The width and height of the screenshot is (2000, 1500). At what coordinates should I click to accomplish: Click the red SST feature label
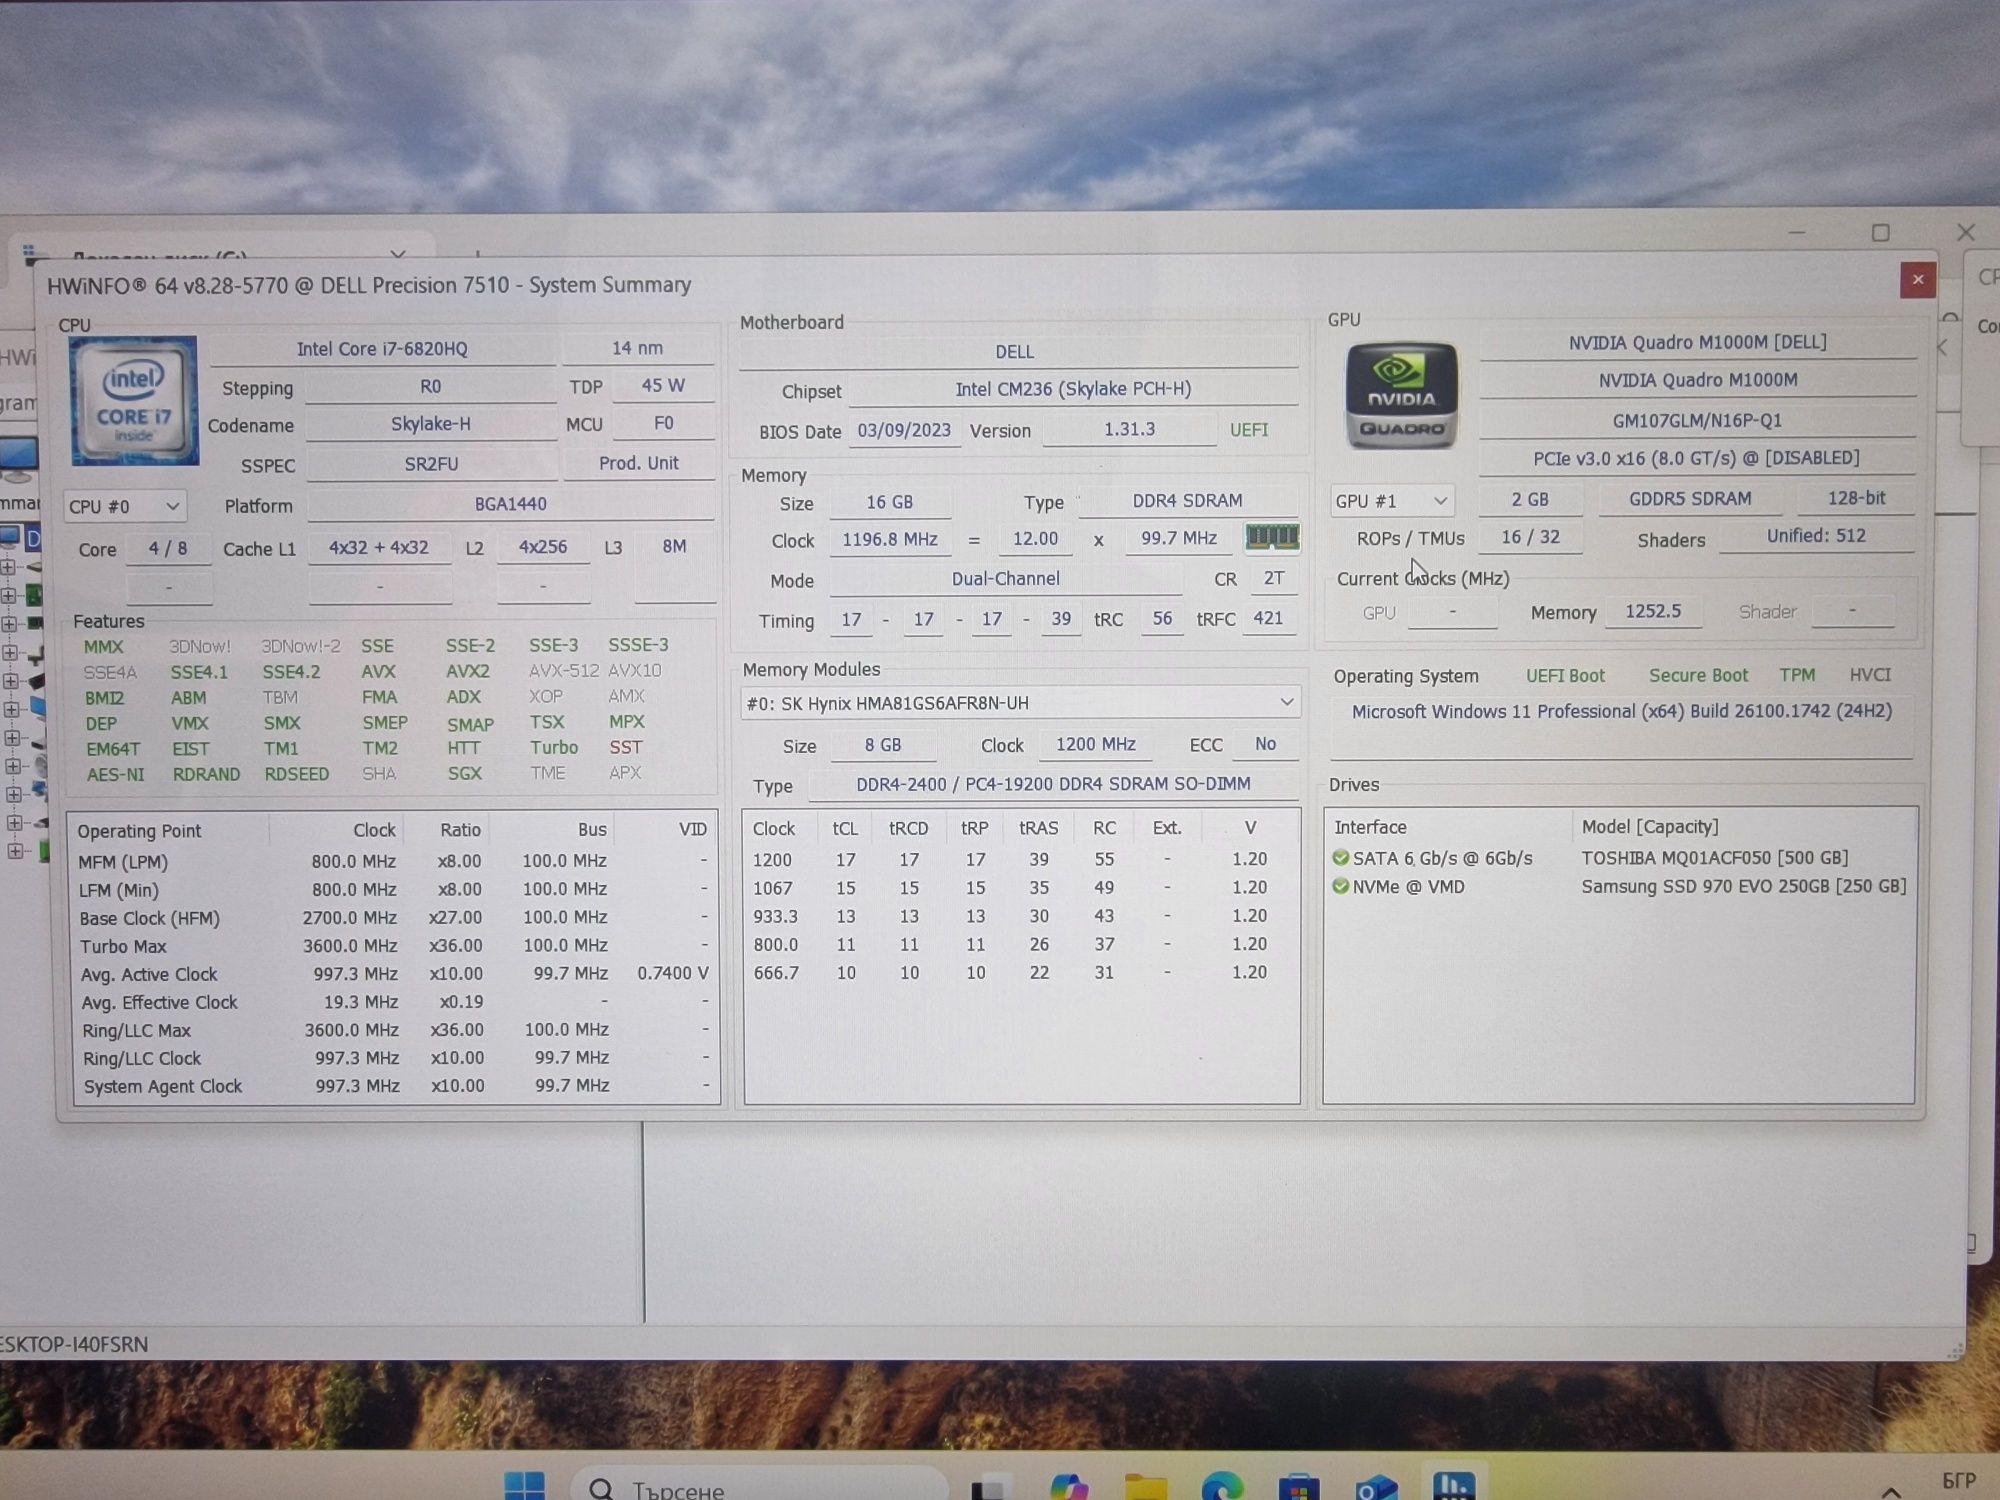(x=625, y=748)
